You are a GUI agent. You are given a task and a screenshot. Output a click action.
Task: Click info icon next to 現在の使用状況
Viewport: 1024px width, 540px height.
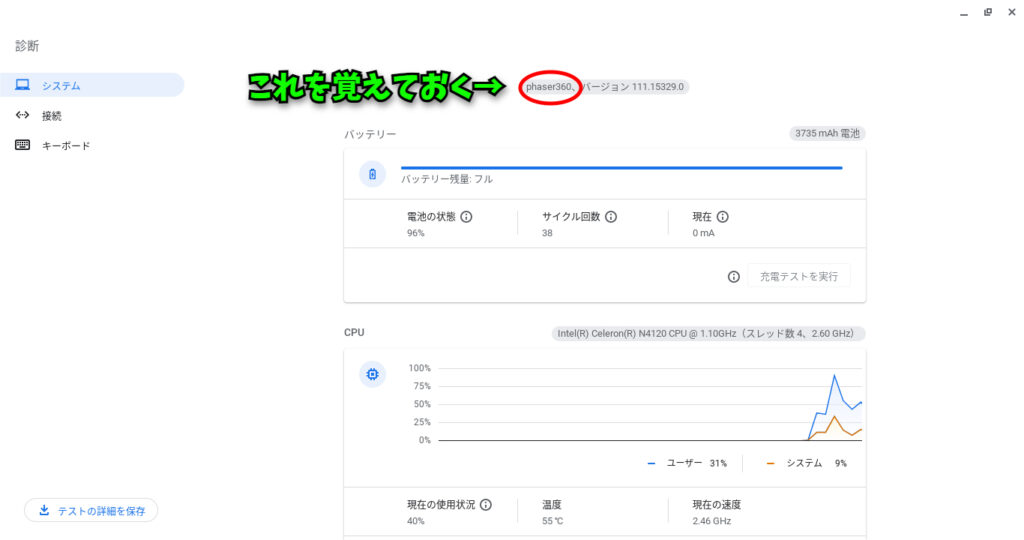(x=486, y=505)
